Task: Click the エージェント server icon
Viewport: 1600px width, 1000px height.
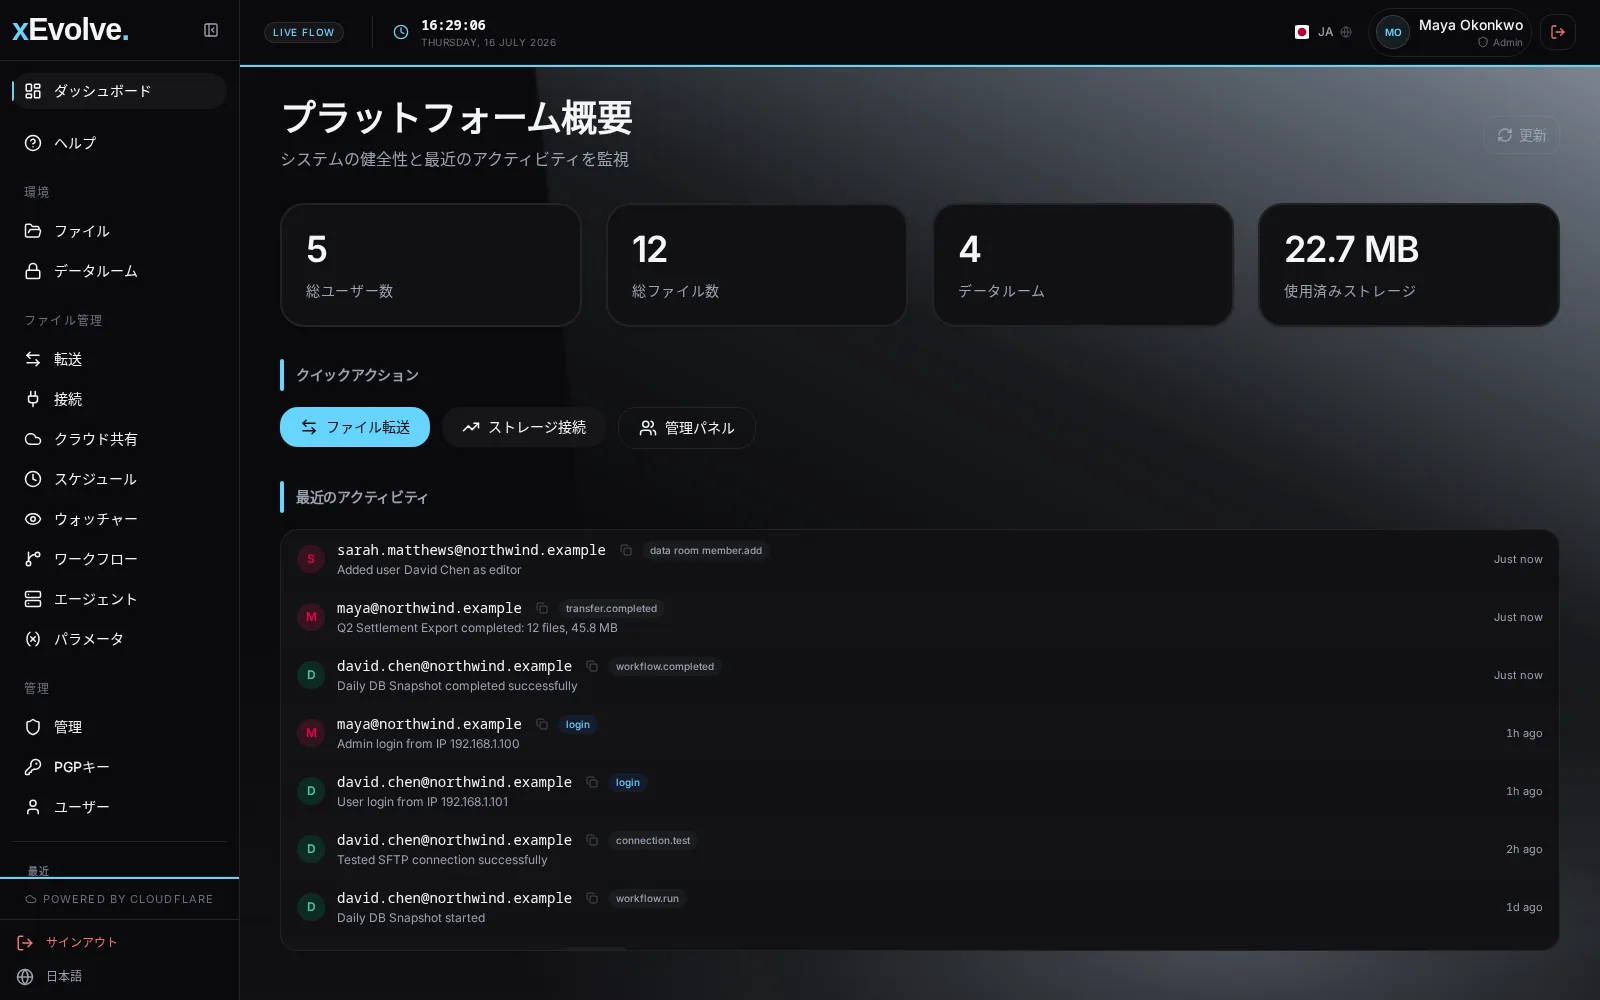Action: (x=33, y=599)
